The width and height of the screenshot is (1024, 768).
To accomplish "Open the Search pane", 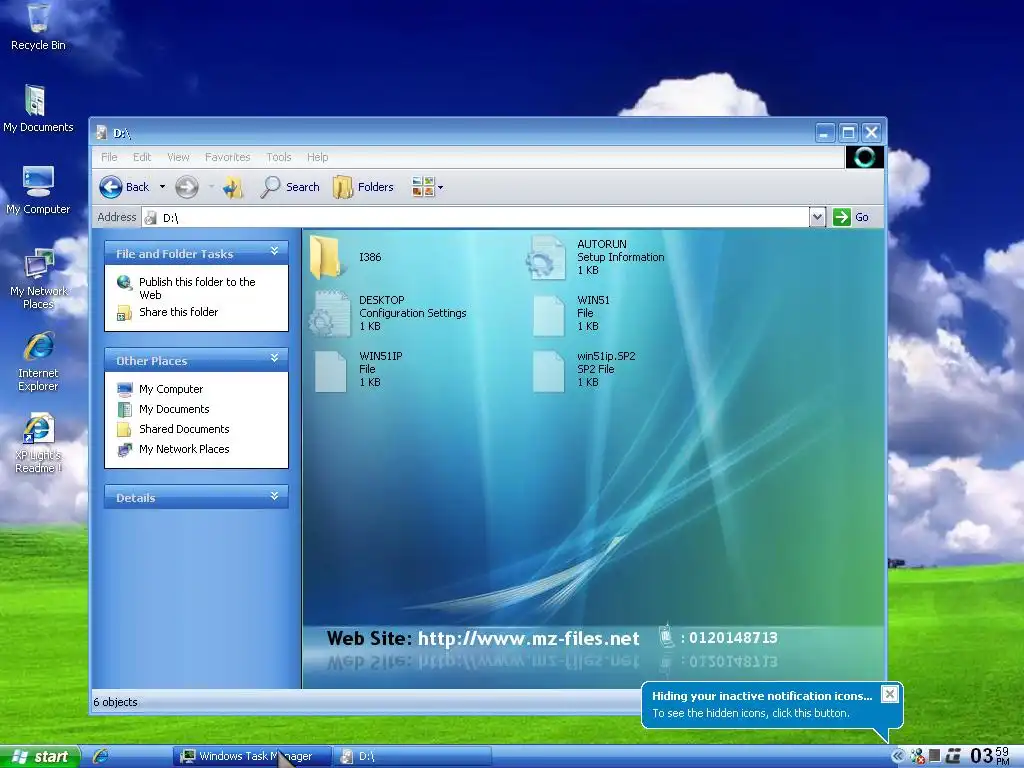I will 289,187.
